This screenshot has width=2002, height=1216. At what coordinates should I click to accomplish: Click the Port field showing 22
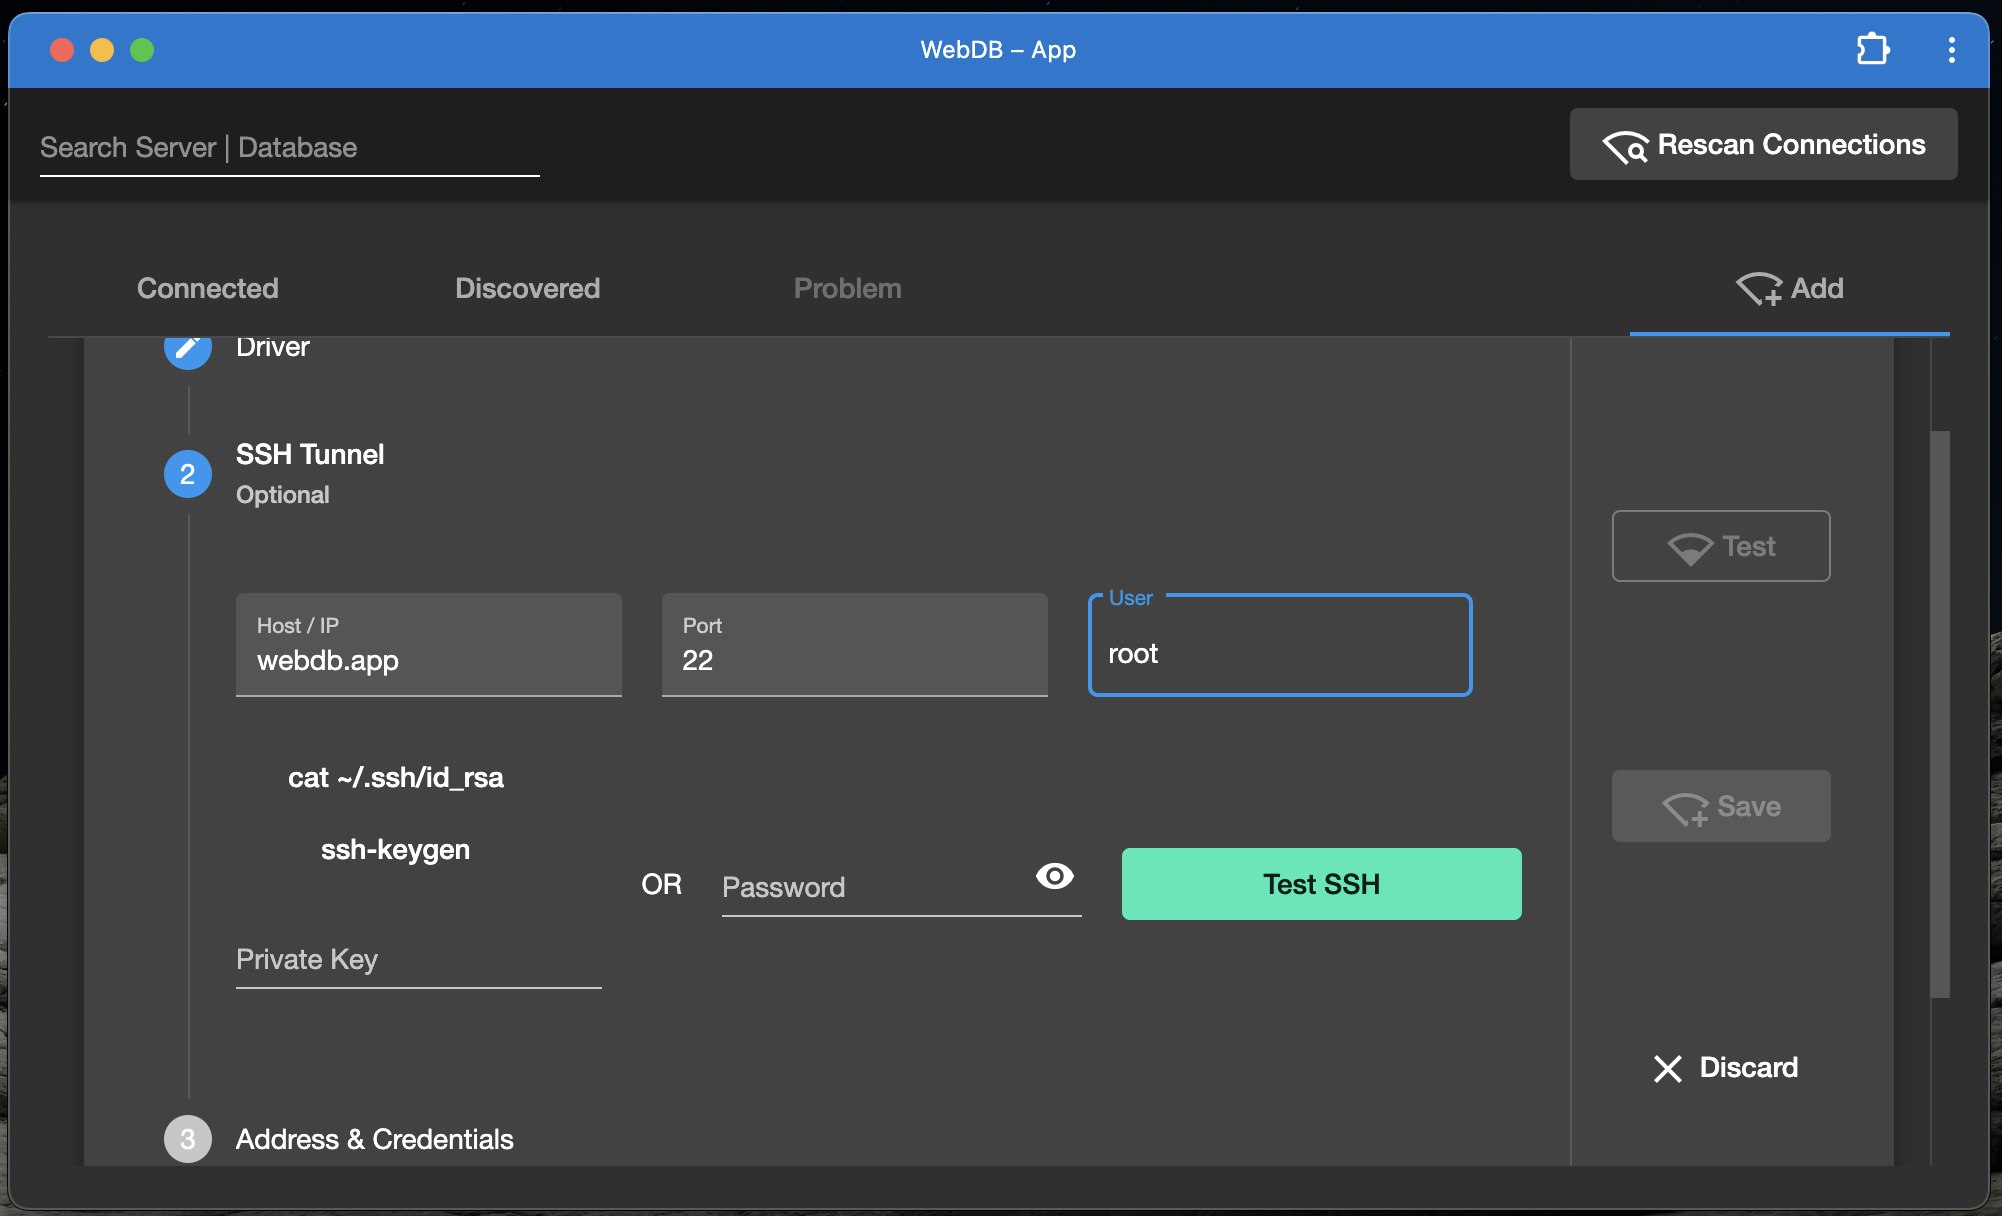(x=854, y=644)
